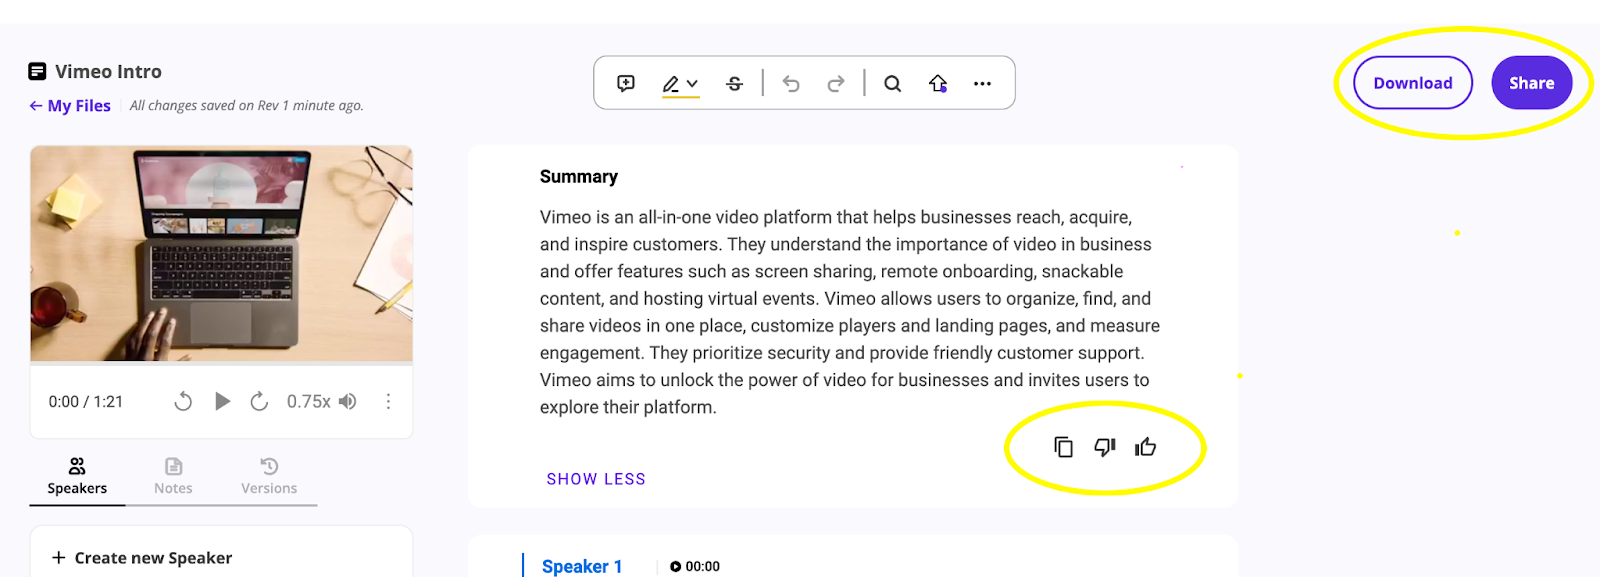Switch to the Notes tab
Screen dimensions: 1600x577
point(173,477)
